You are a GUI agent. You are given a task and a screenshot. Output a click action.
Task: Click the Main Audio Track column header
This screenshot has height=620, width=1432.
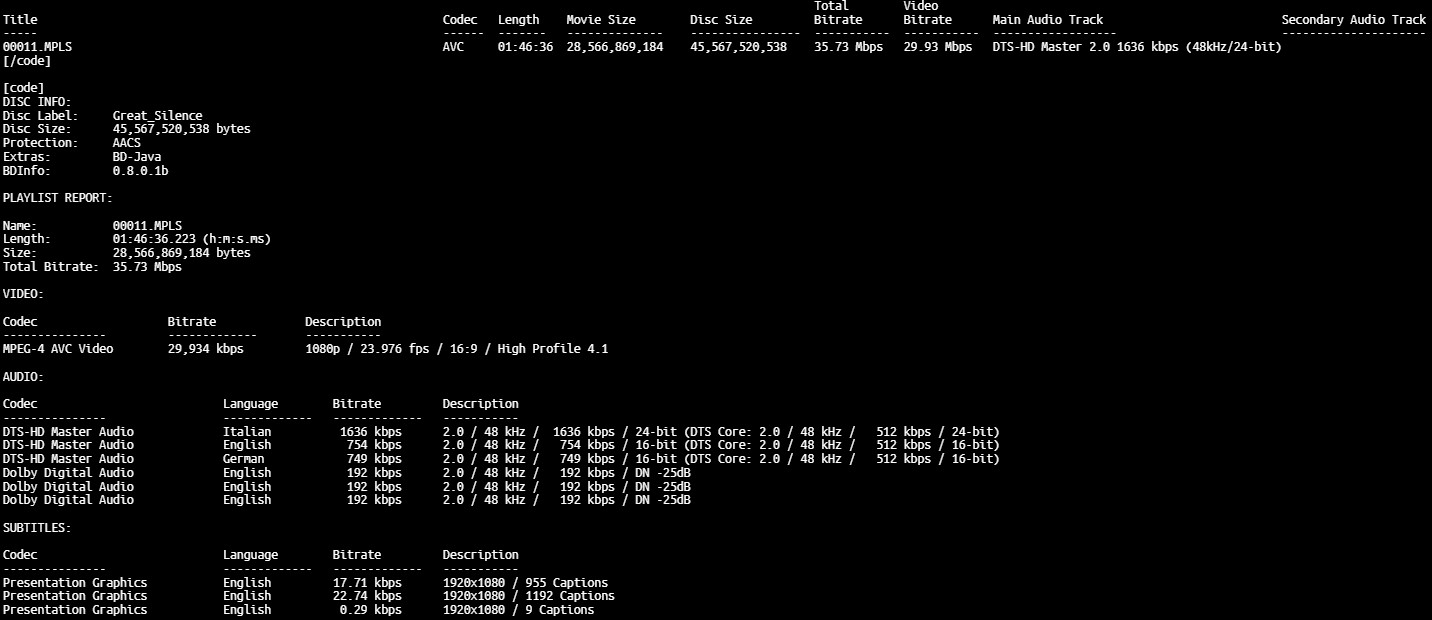(1047, 20)
